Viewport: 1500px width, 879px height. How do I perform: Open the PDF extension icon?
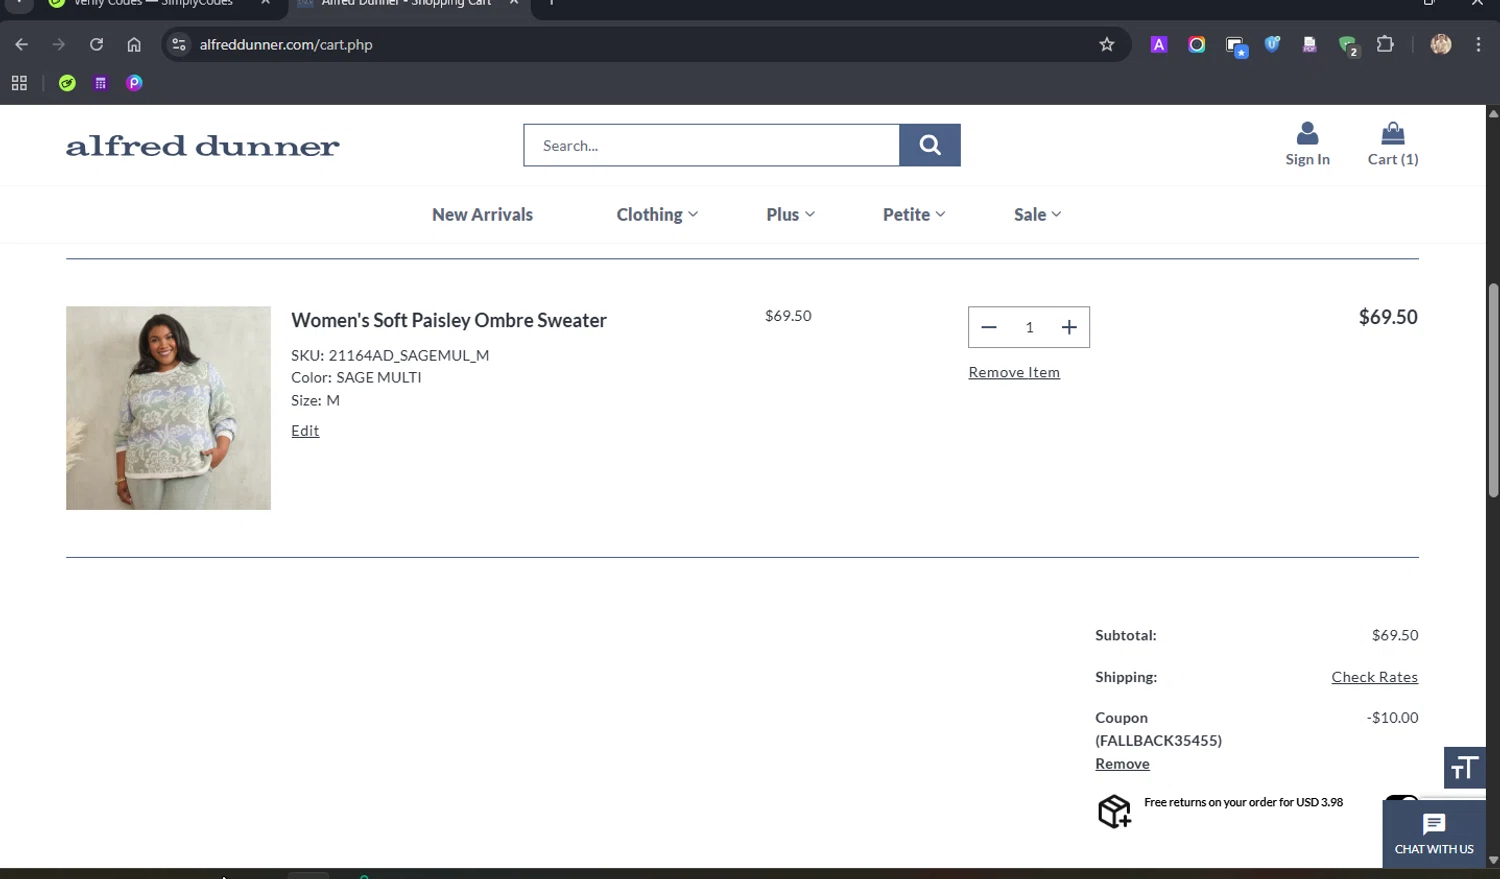(x=1309, y=44)
